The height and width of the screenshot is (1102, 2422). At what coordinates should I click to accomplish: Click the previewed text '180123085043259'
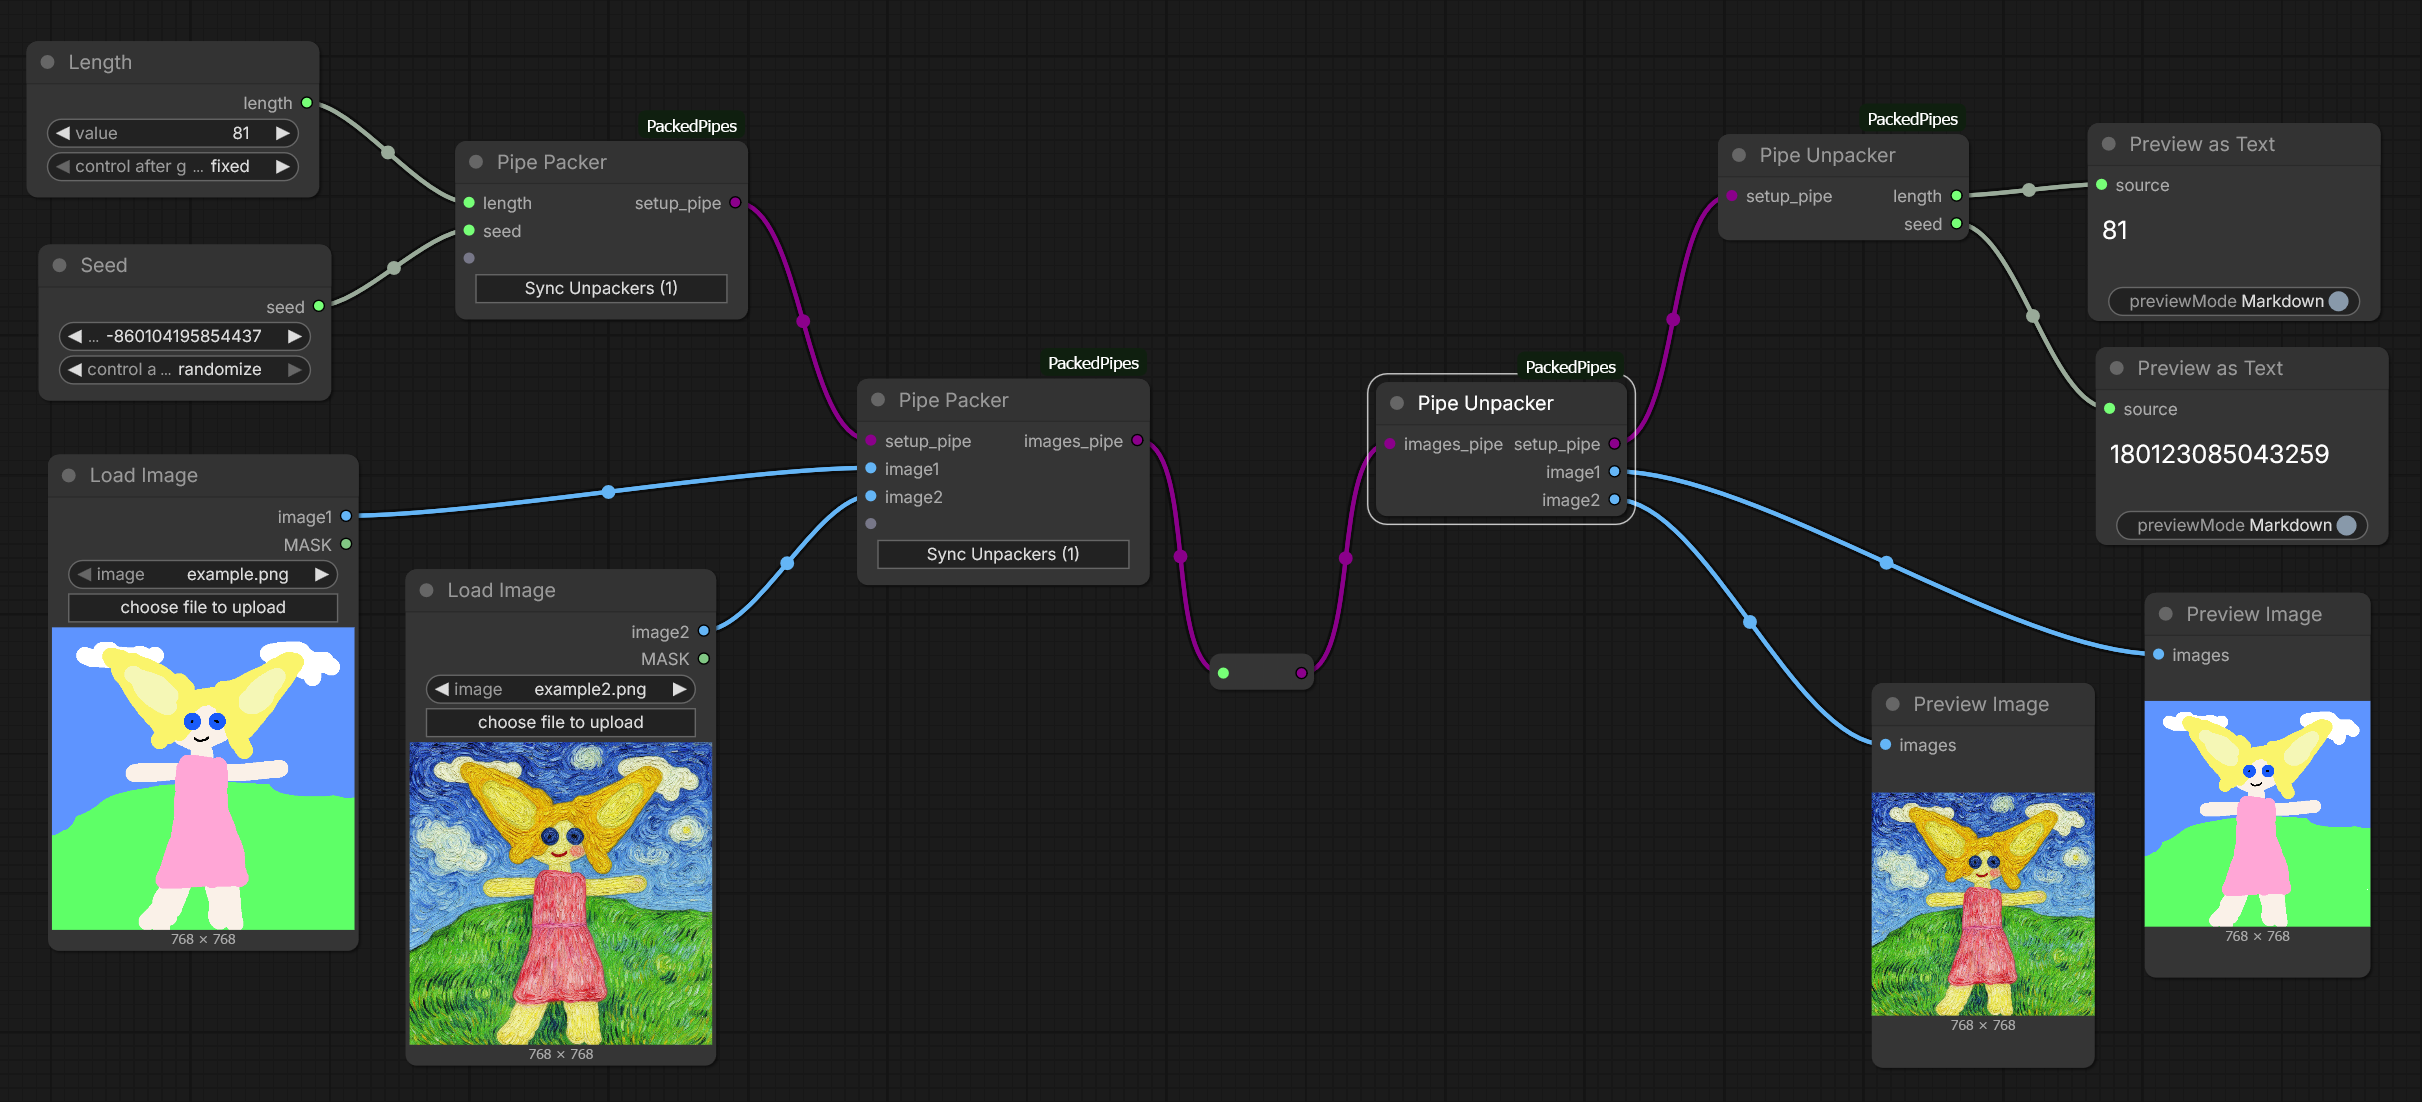pyautogui.click(x=2219, y=455)
